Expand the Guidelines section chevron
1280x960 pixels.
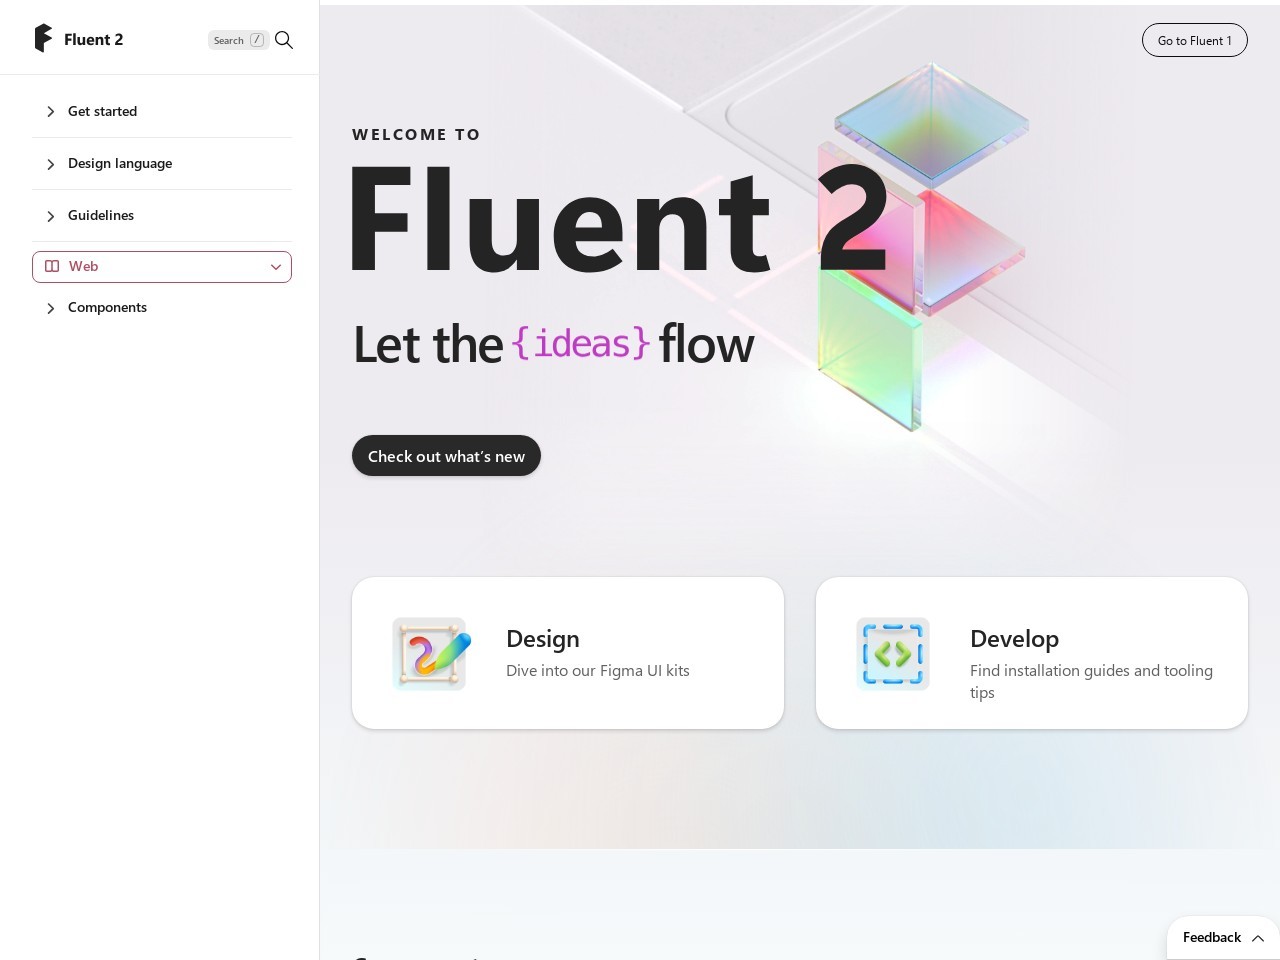point(51,216)
